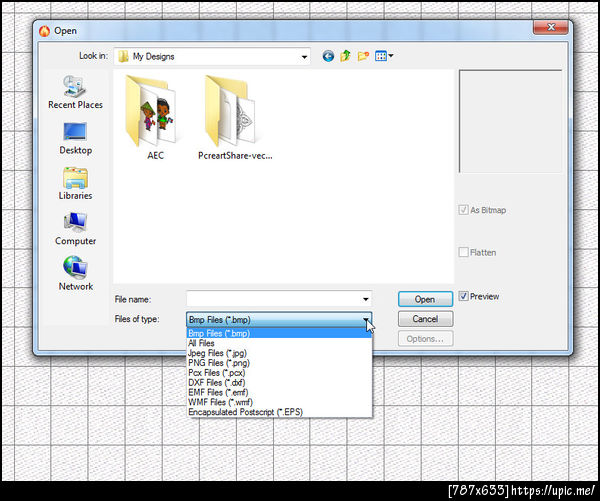Select Network in the places bar
The height and width of the screenshot is (501, 600).
click(75, 274)
